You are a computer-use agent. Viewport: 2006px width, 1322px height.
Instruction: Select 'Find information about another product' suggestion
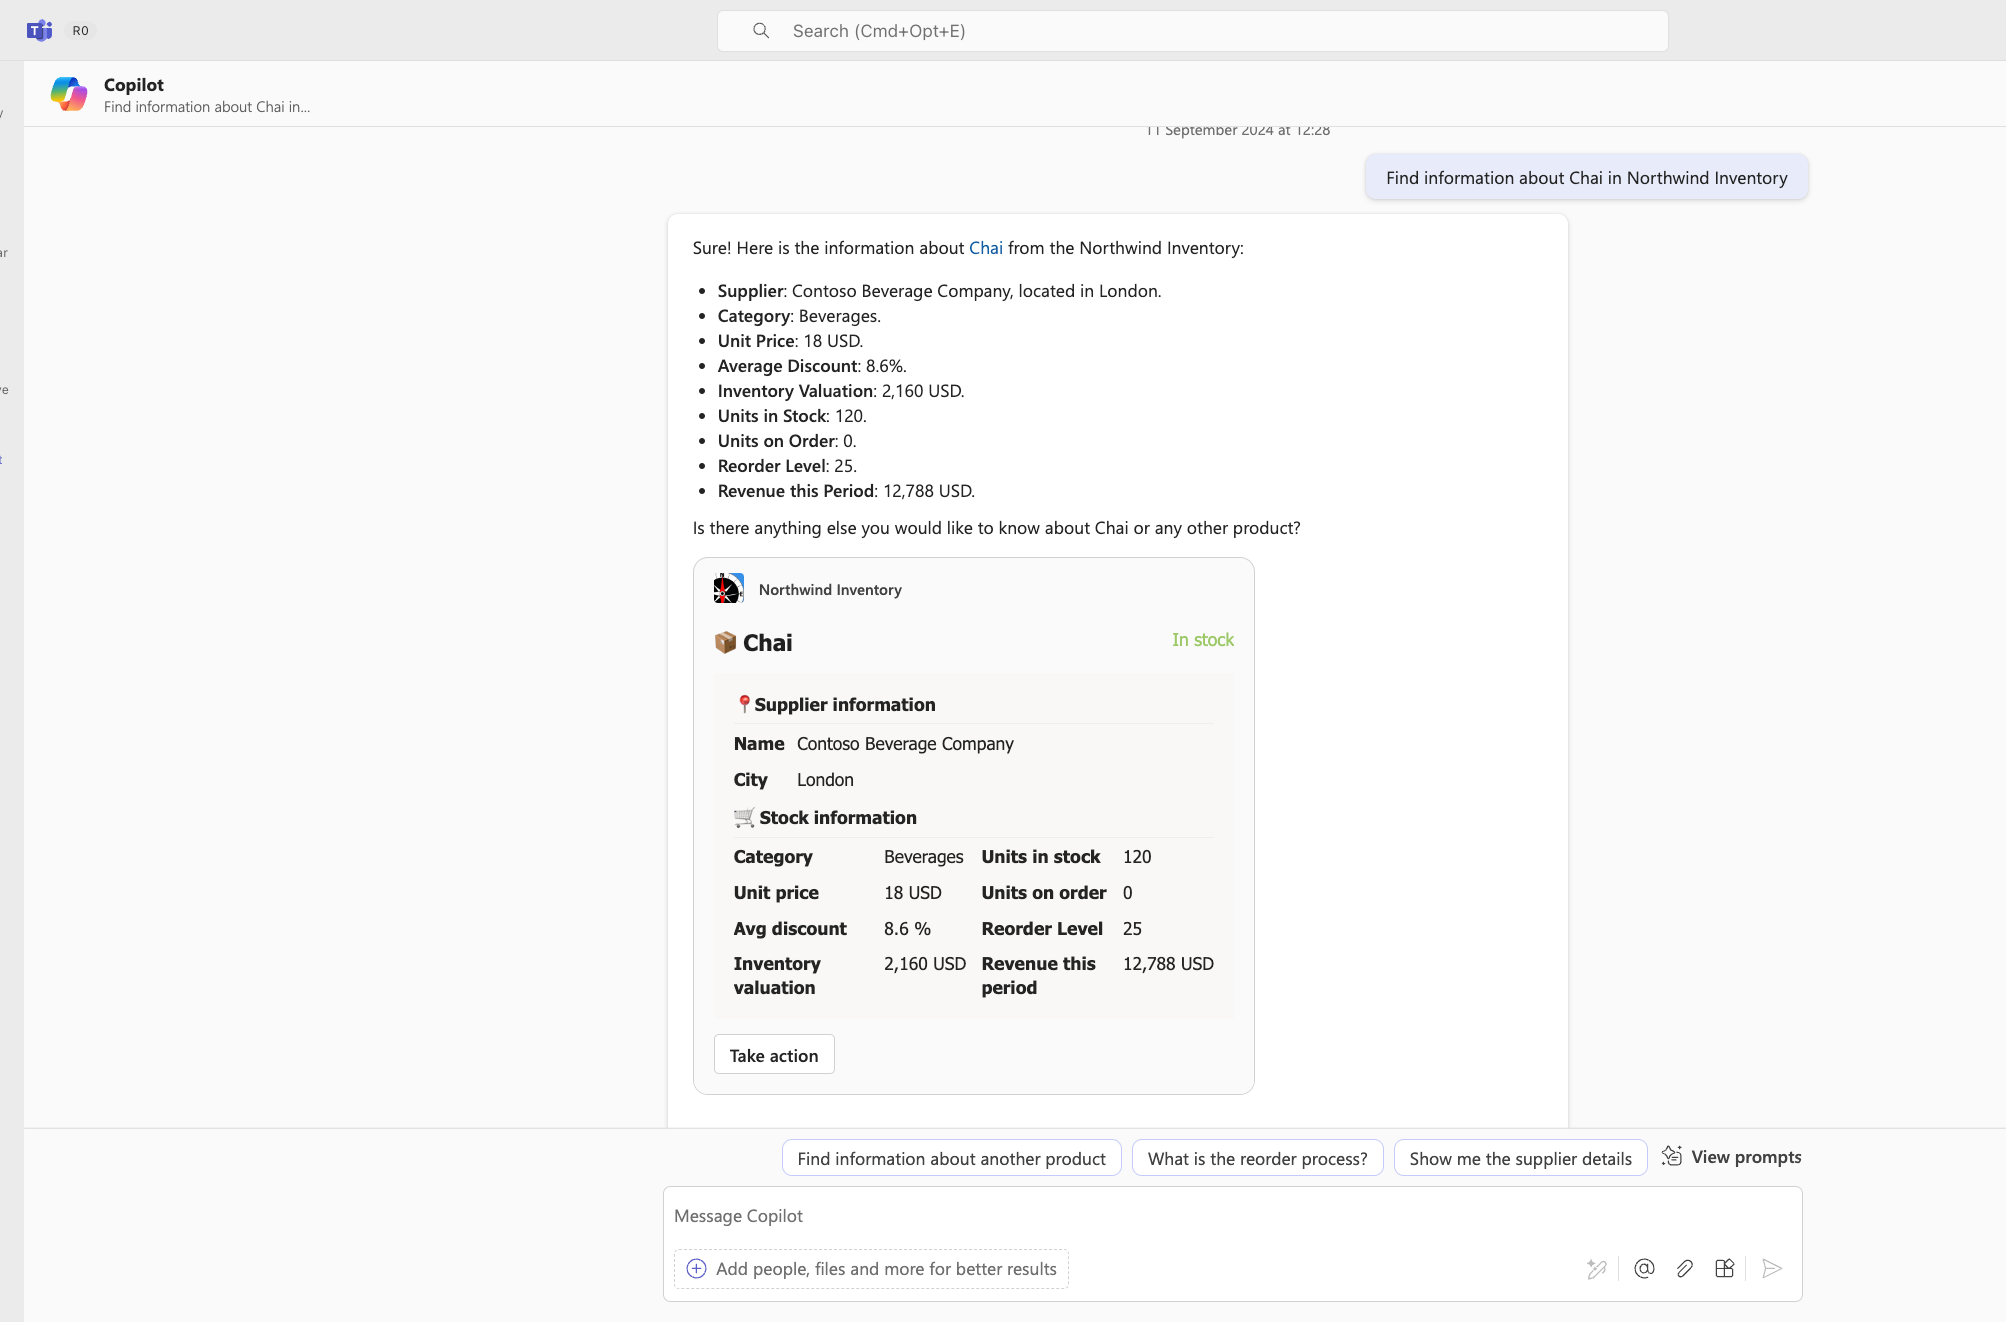[951, 1158]
